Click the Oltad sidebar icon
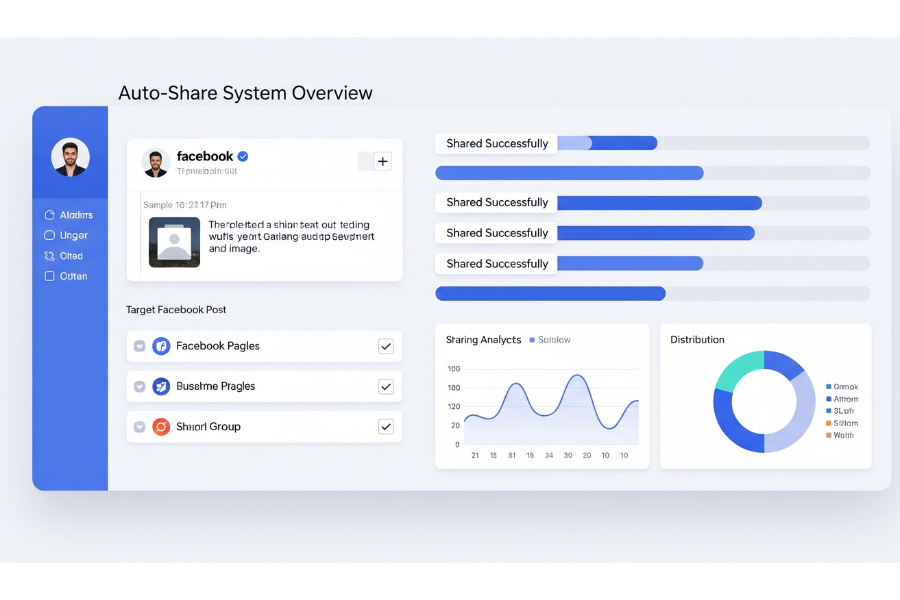The height and width of the screenshot is (600, 900). (x=50, y=256)
